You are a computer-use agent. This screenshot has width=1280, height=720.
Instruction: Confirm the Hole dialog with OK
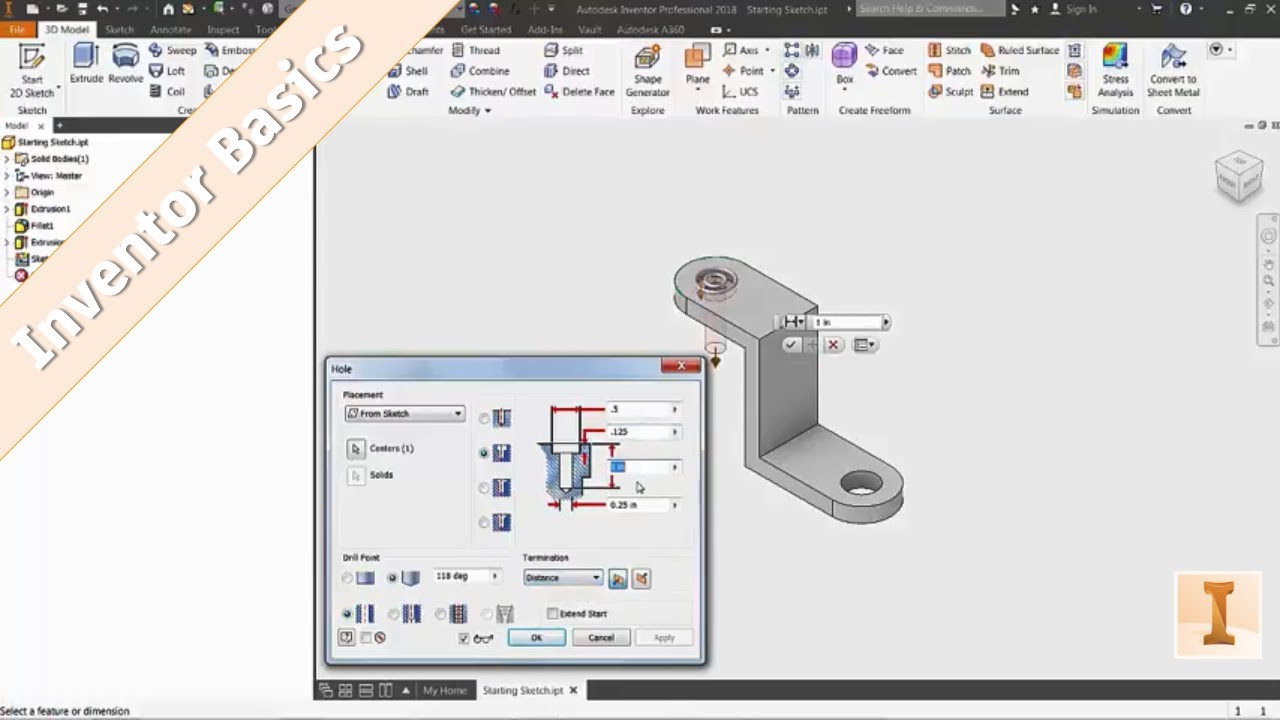536,637
